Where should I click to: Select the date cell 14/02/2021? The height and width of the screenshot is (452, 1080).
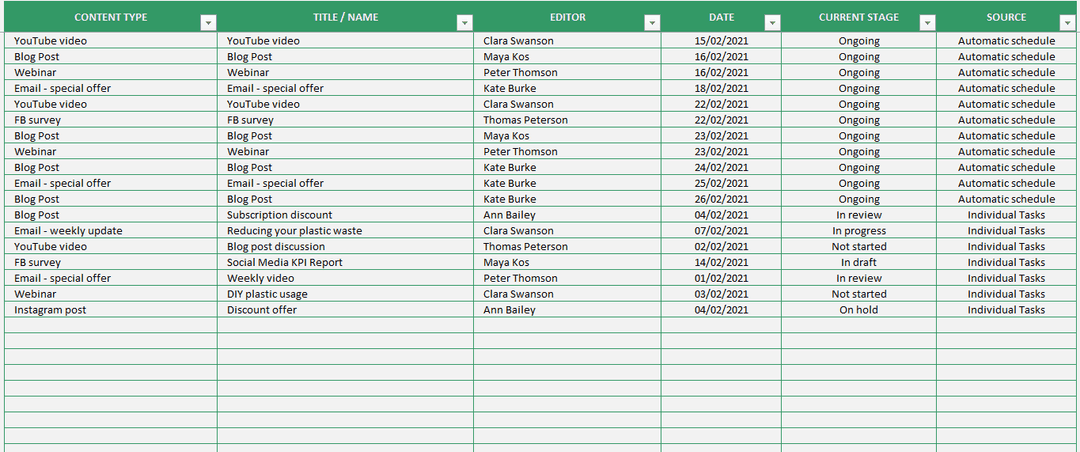click(x=721, y=262)
